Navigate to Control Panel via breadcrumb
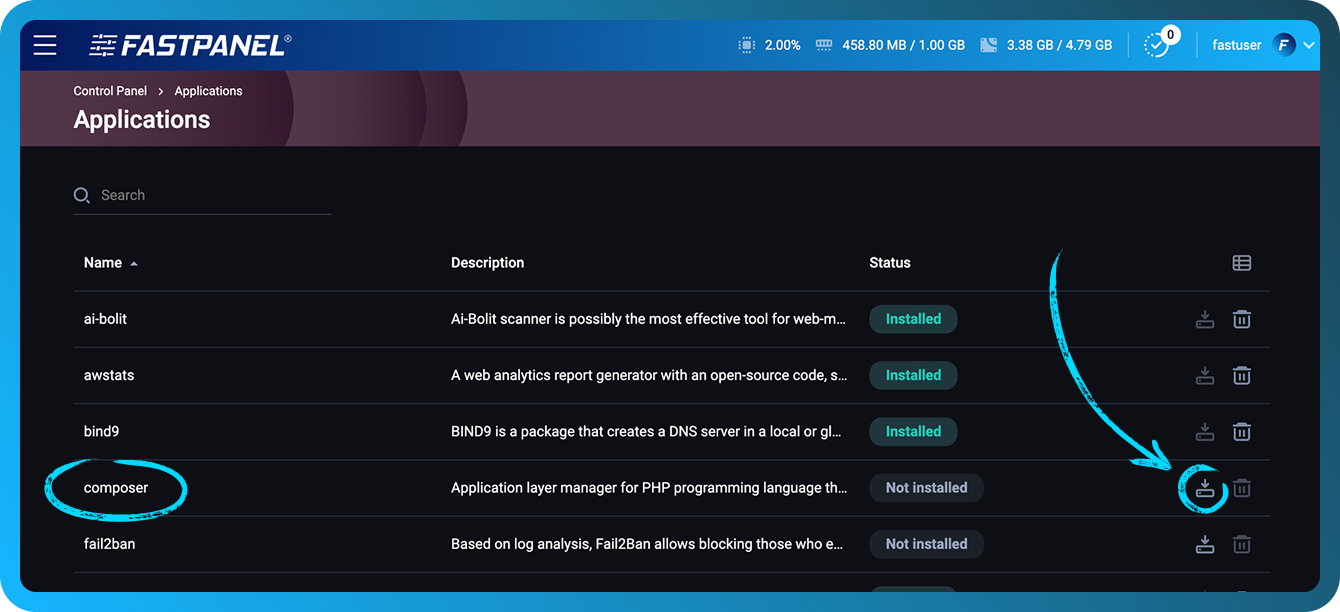This screenshot has width=1340, height=612. [x=110, y=90]
